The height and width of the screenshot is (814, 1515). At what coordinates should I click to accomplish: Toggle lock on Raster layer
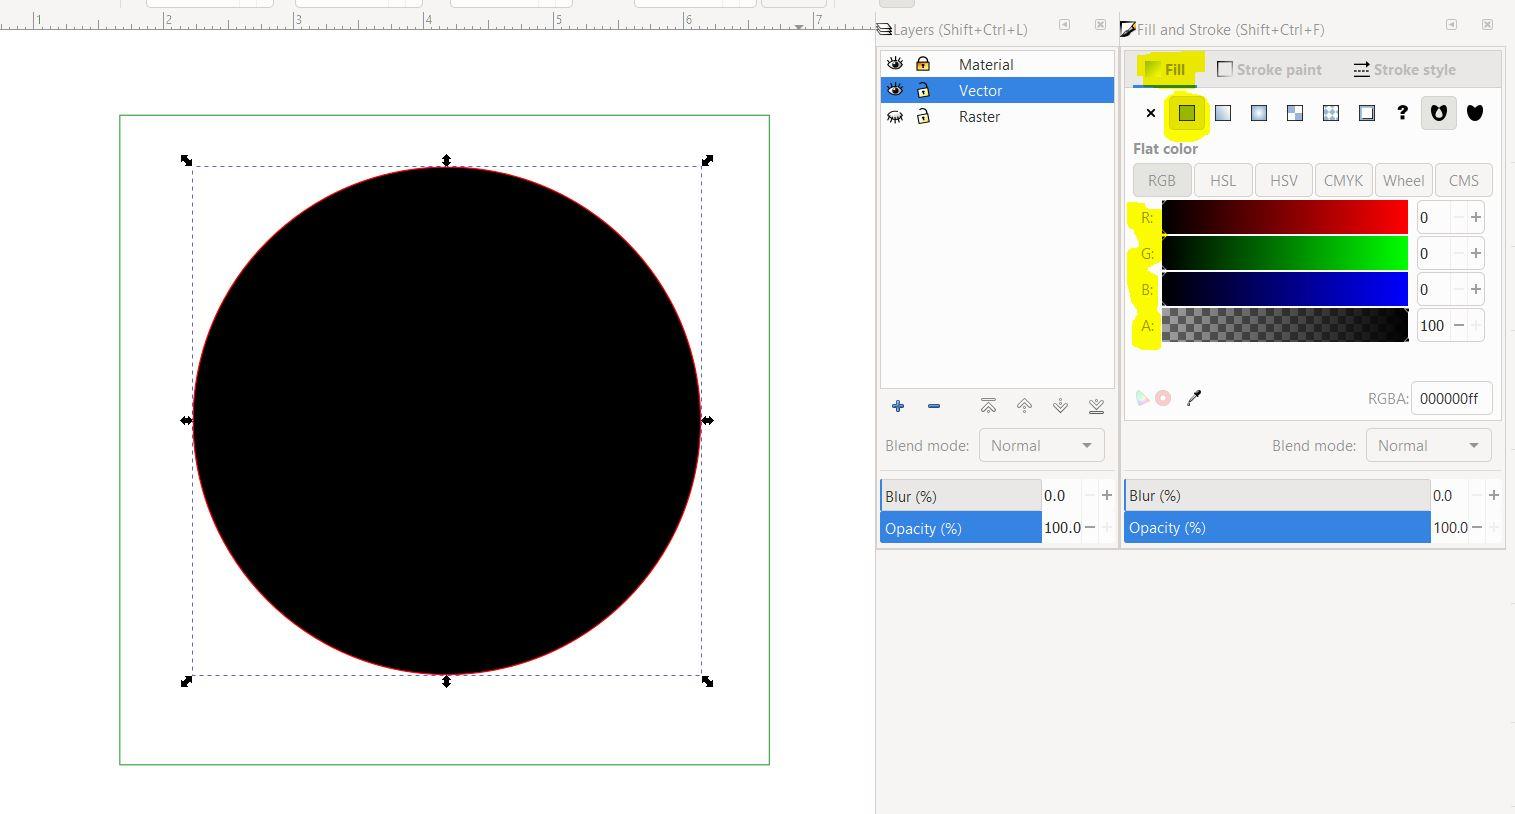tap(923, 117)
